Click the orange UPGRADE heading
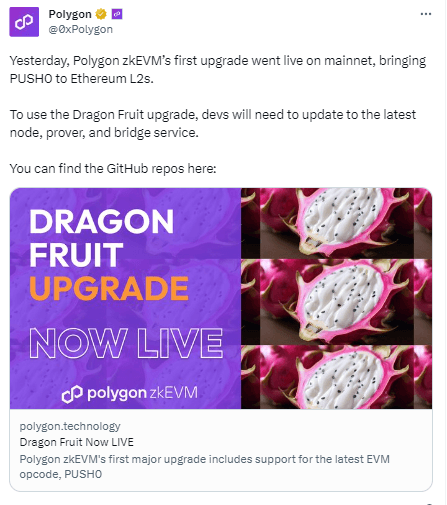Screen dimensions: 447x505 109,288
